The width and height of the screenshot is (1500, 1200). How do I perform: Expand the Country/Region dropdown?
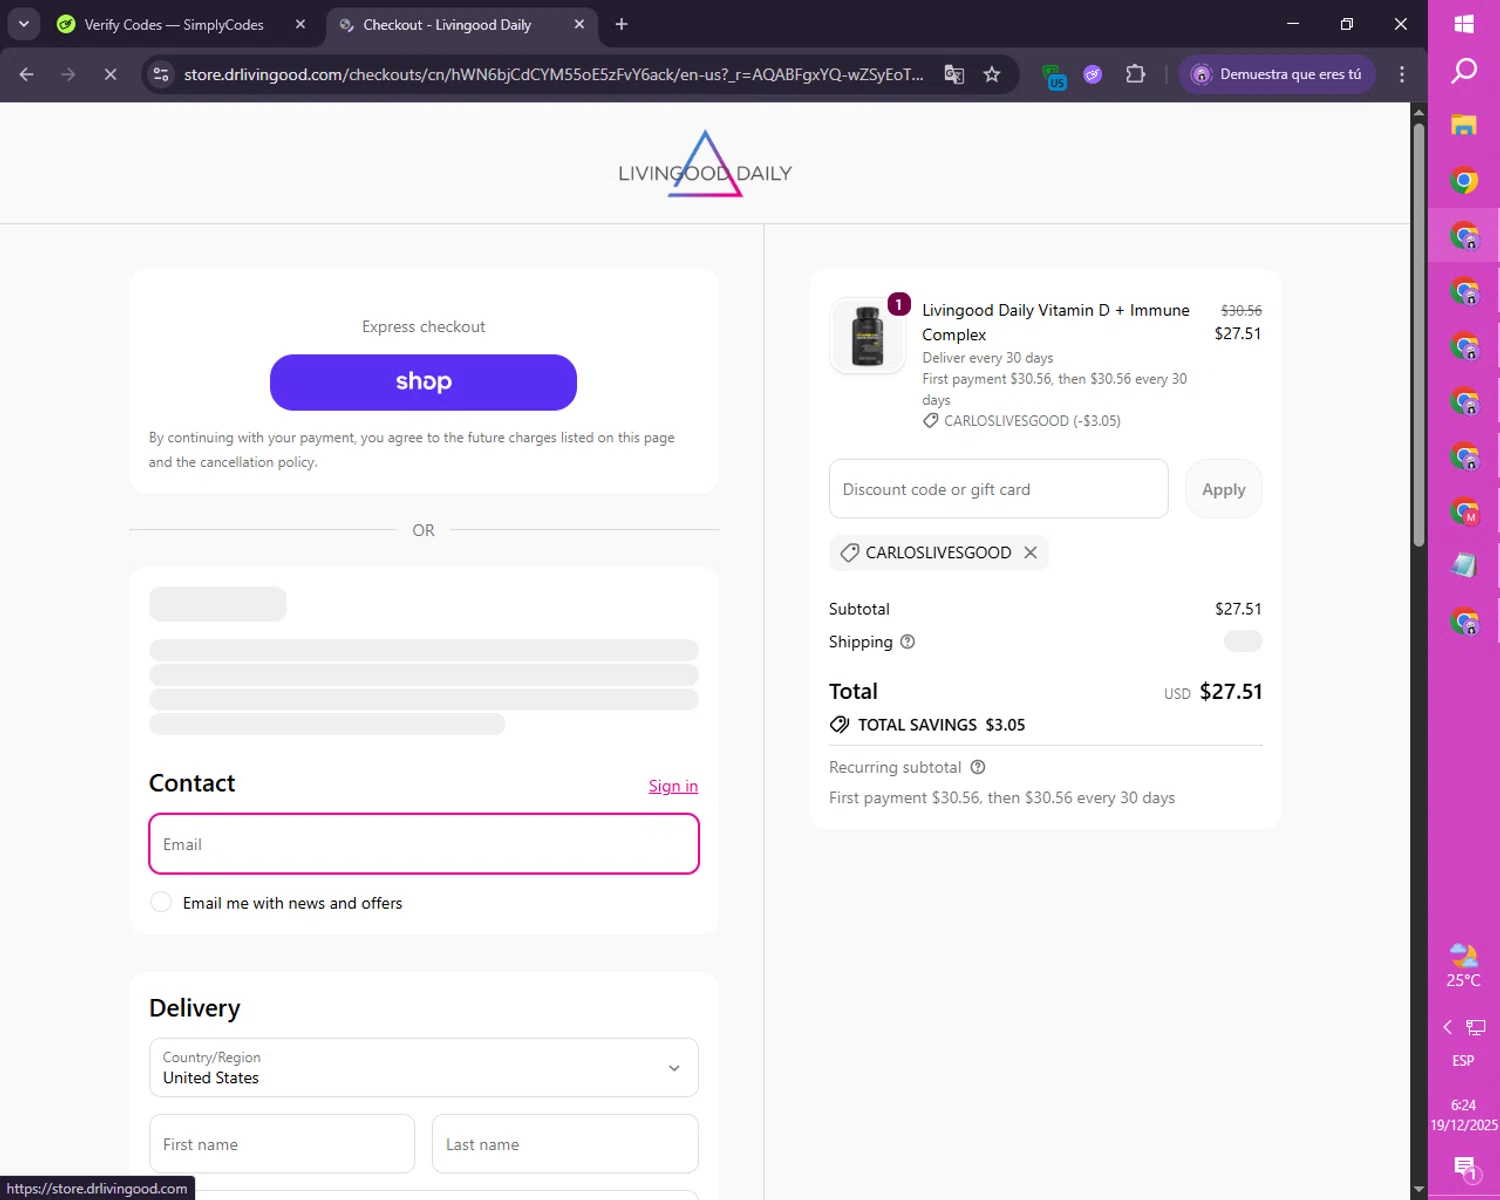[424, 1068]
